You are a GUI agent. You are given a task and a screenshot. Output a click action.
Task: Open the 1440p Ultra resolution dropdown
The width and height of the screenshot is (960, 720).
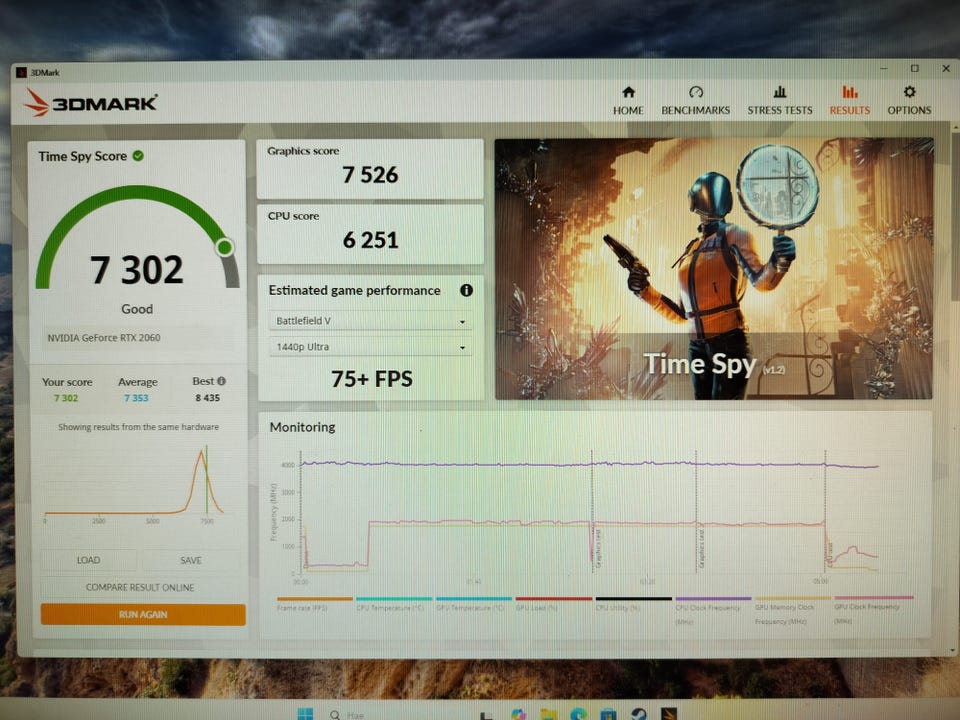pyautogui.click(x=370, y=347)
